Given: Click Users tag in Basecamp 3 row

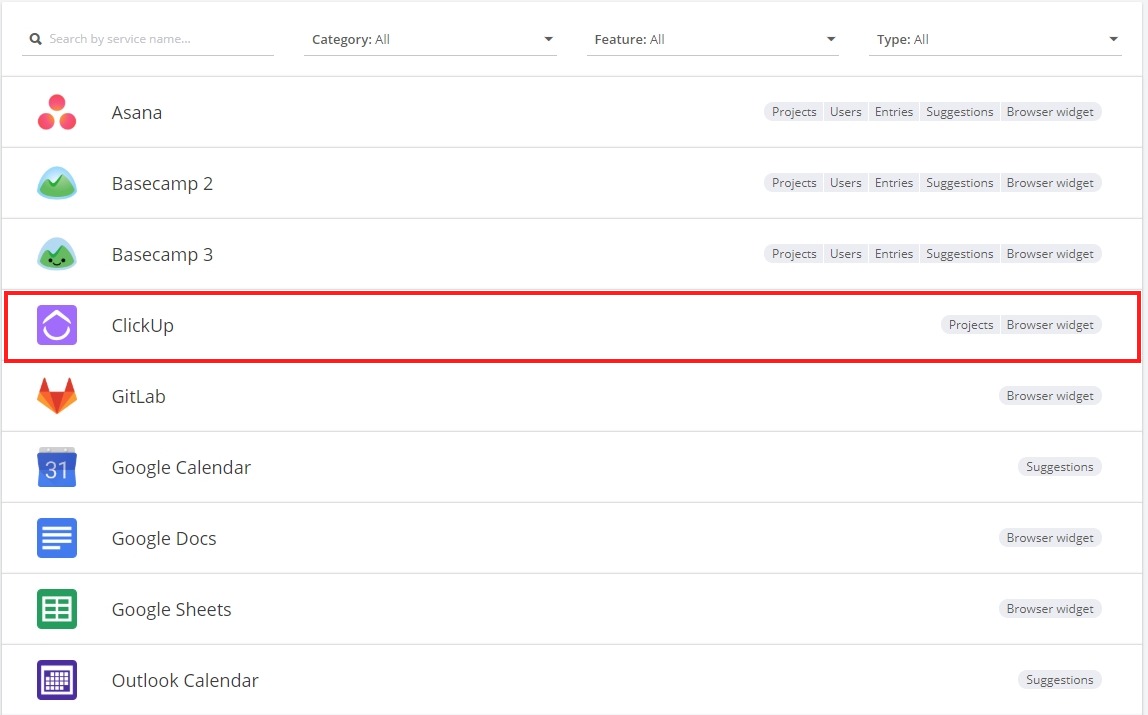Looking at the screenshot, I should tap(846, 254).
